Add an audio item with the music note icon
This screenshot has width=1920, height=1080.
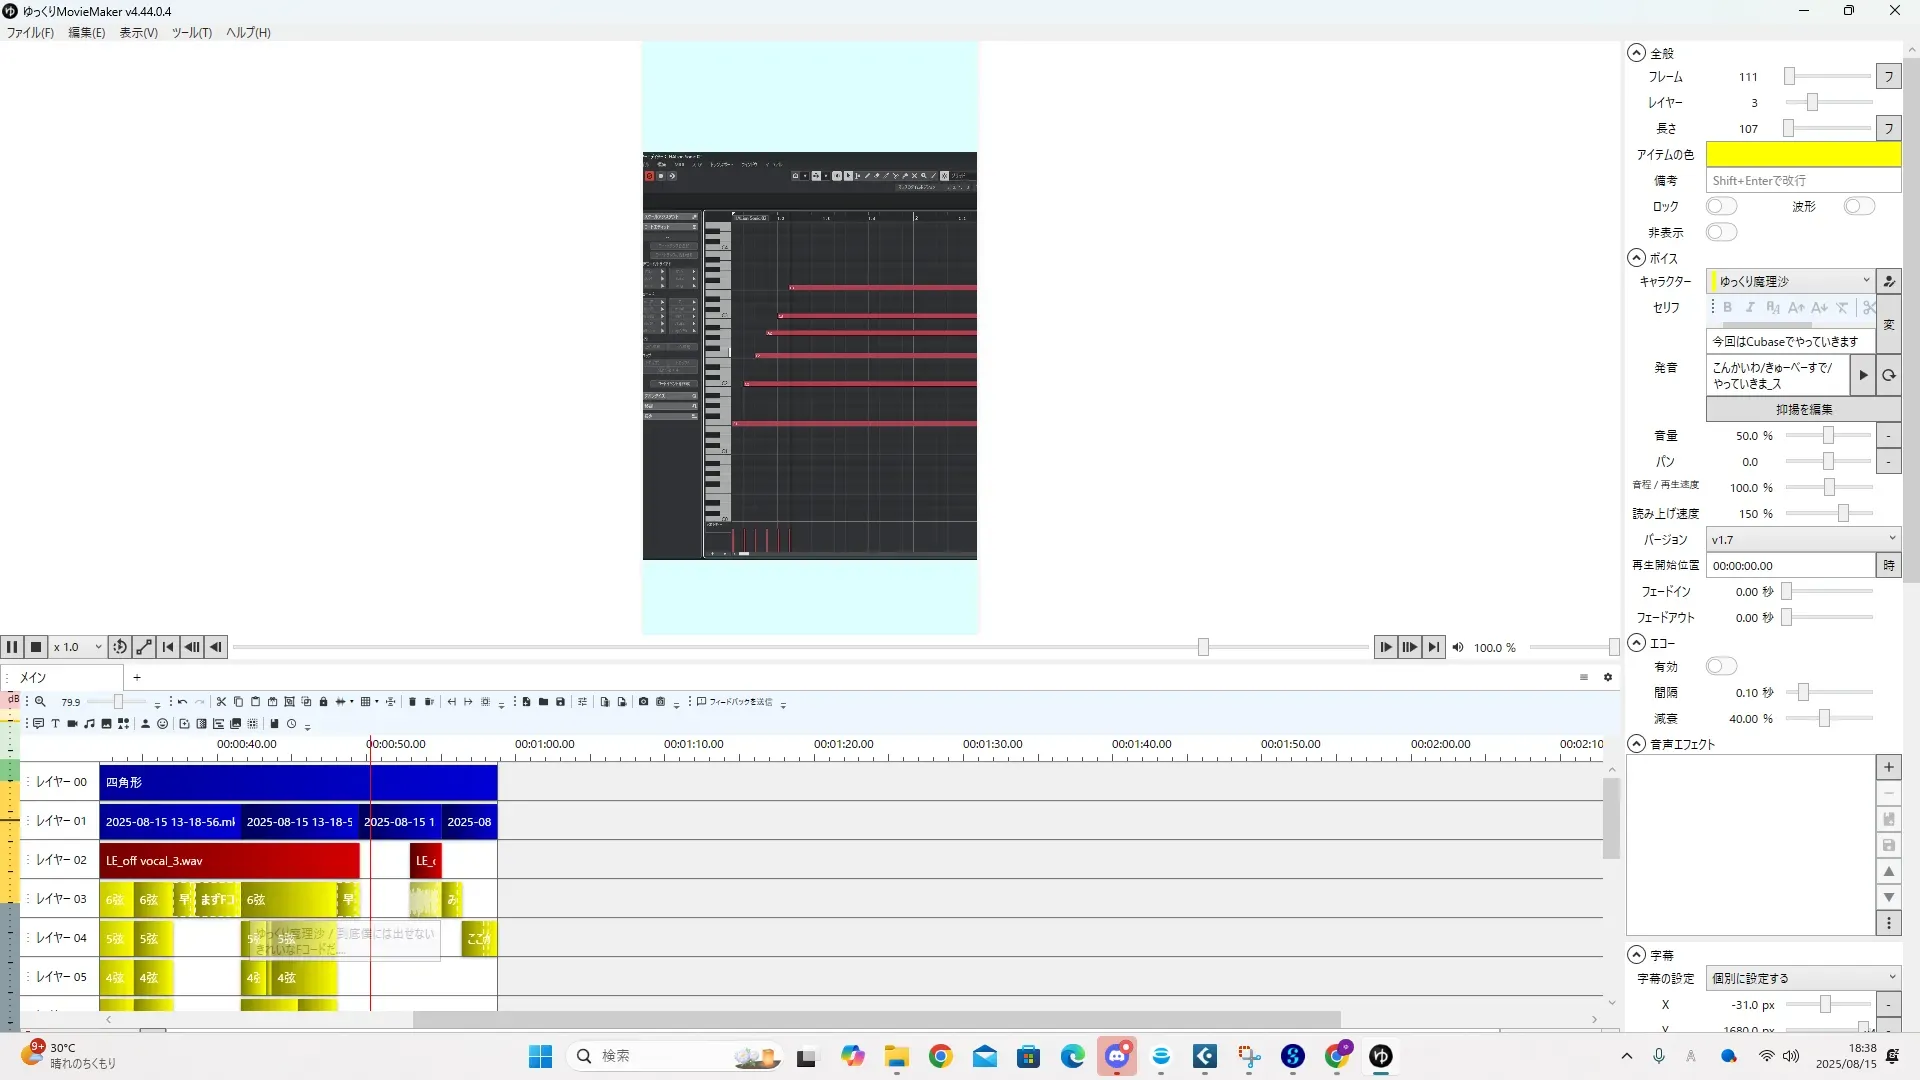tap(89, 724)
